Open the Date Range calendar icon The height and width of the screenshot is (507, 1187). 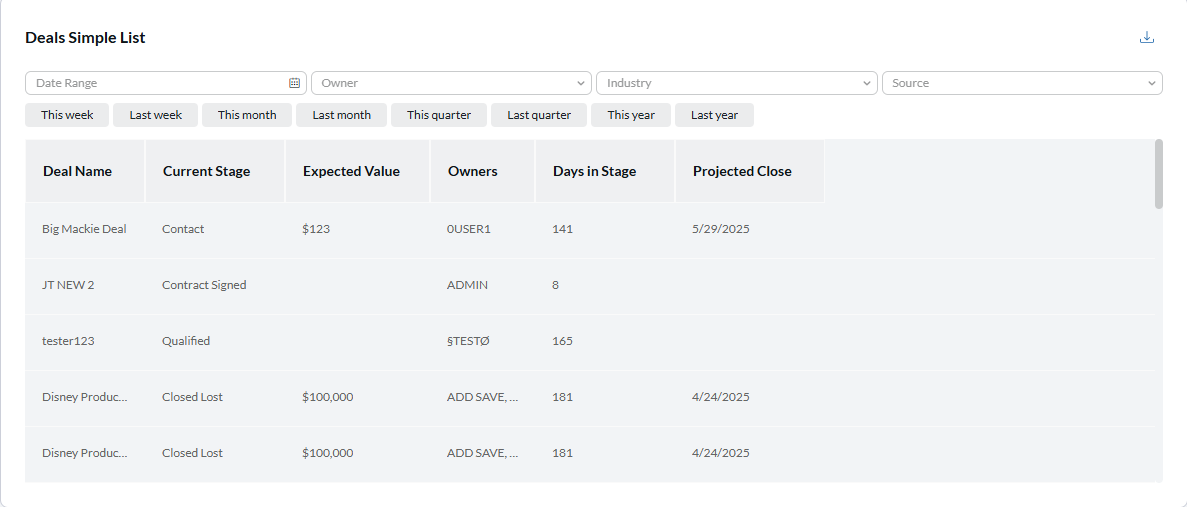294,83
